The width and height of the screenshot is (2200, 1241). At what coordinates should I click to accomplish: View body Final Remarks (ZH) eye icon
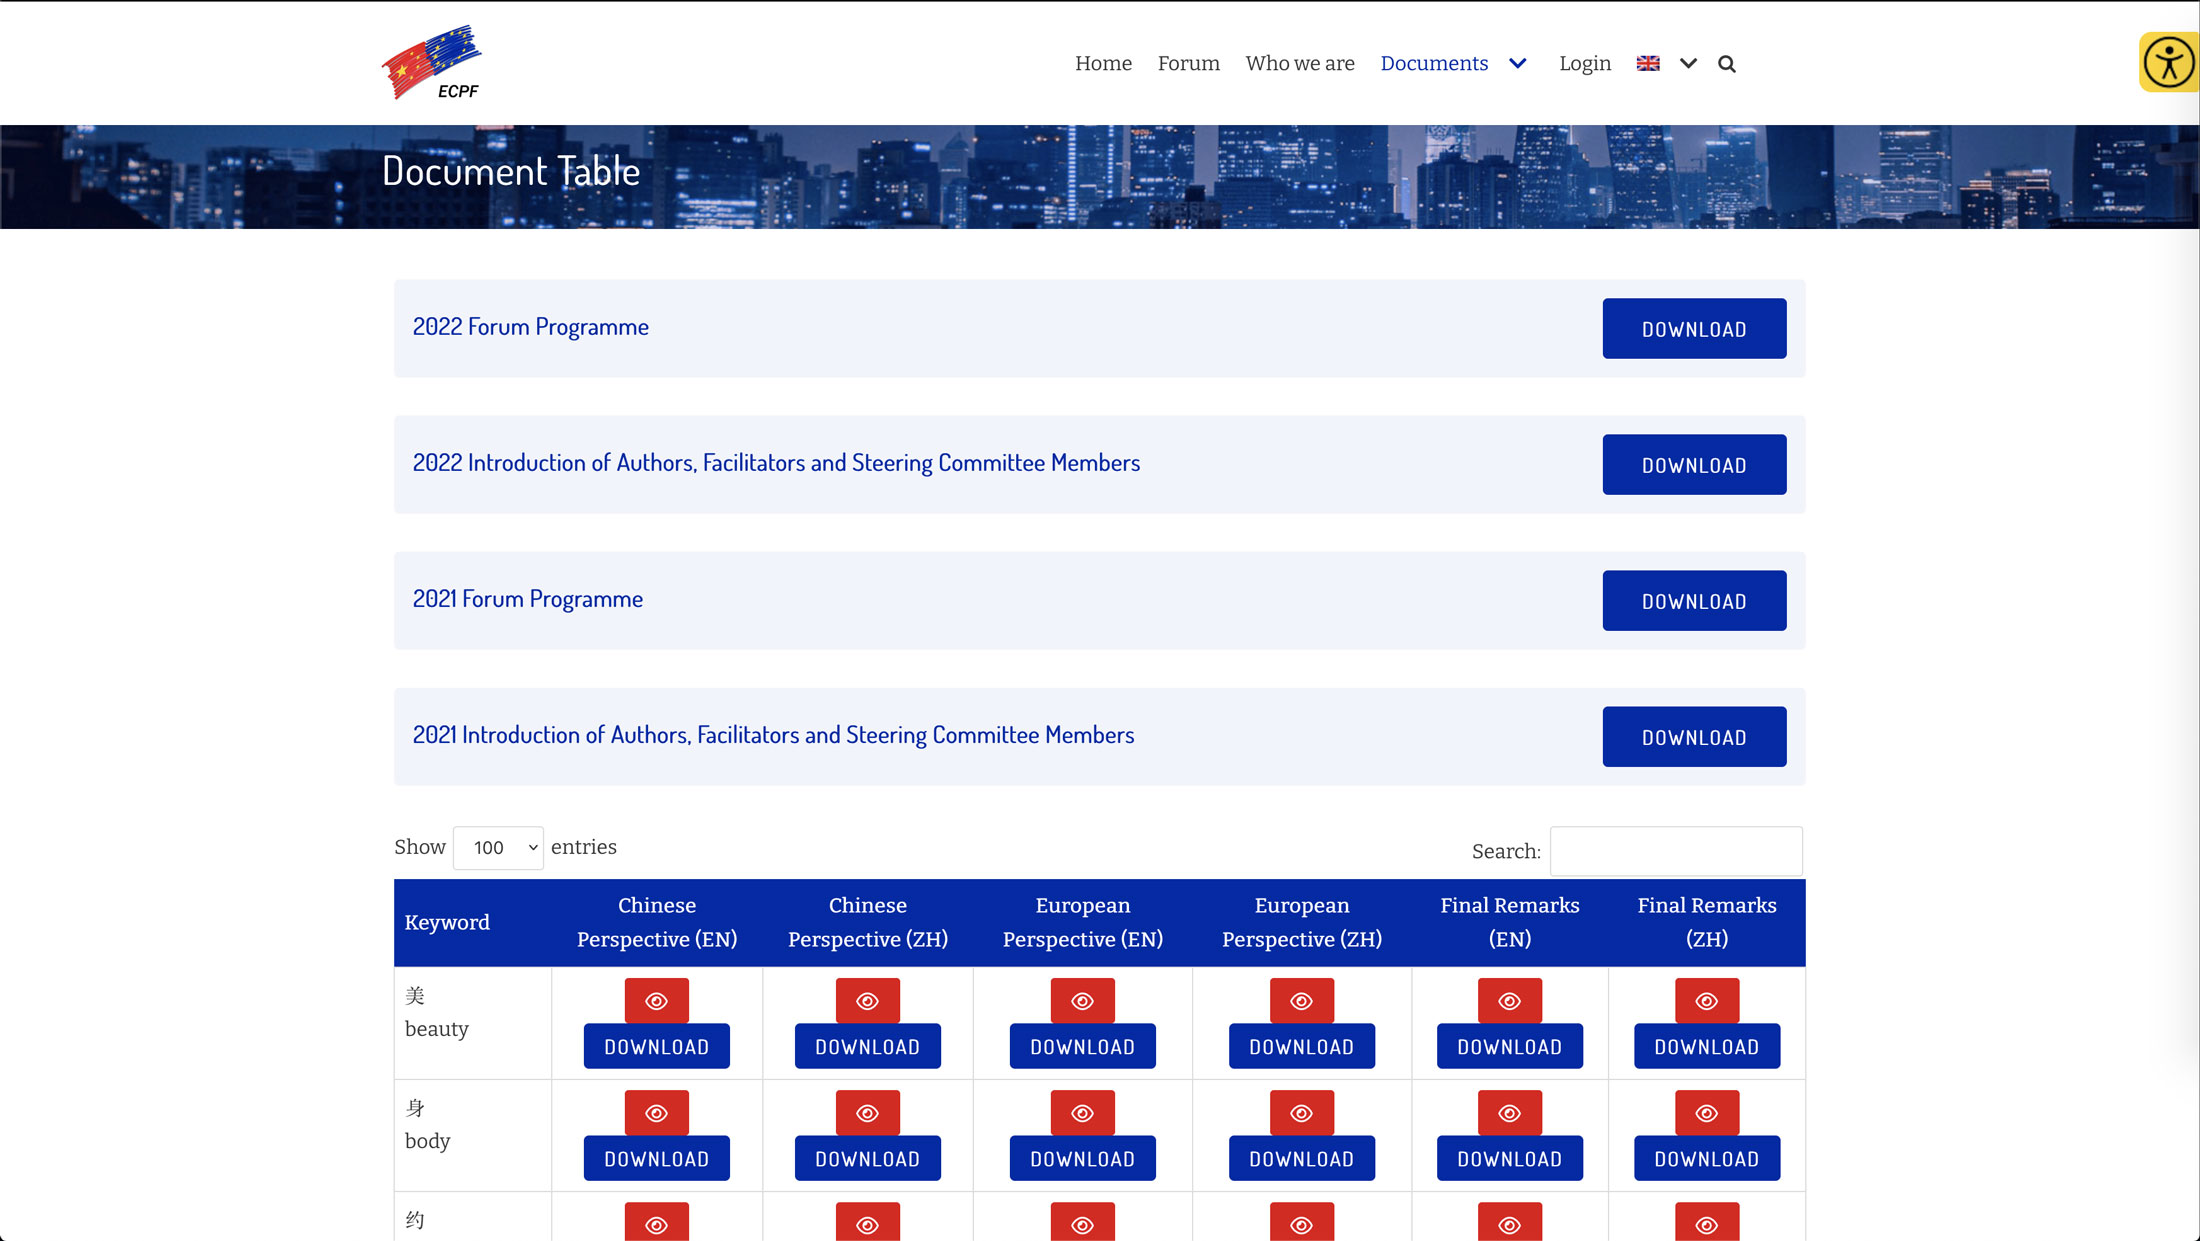point(1707,1113)
